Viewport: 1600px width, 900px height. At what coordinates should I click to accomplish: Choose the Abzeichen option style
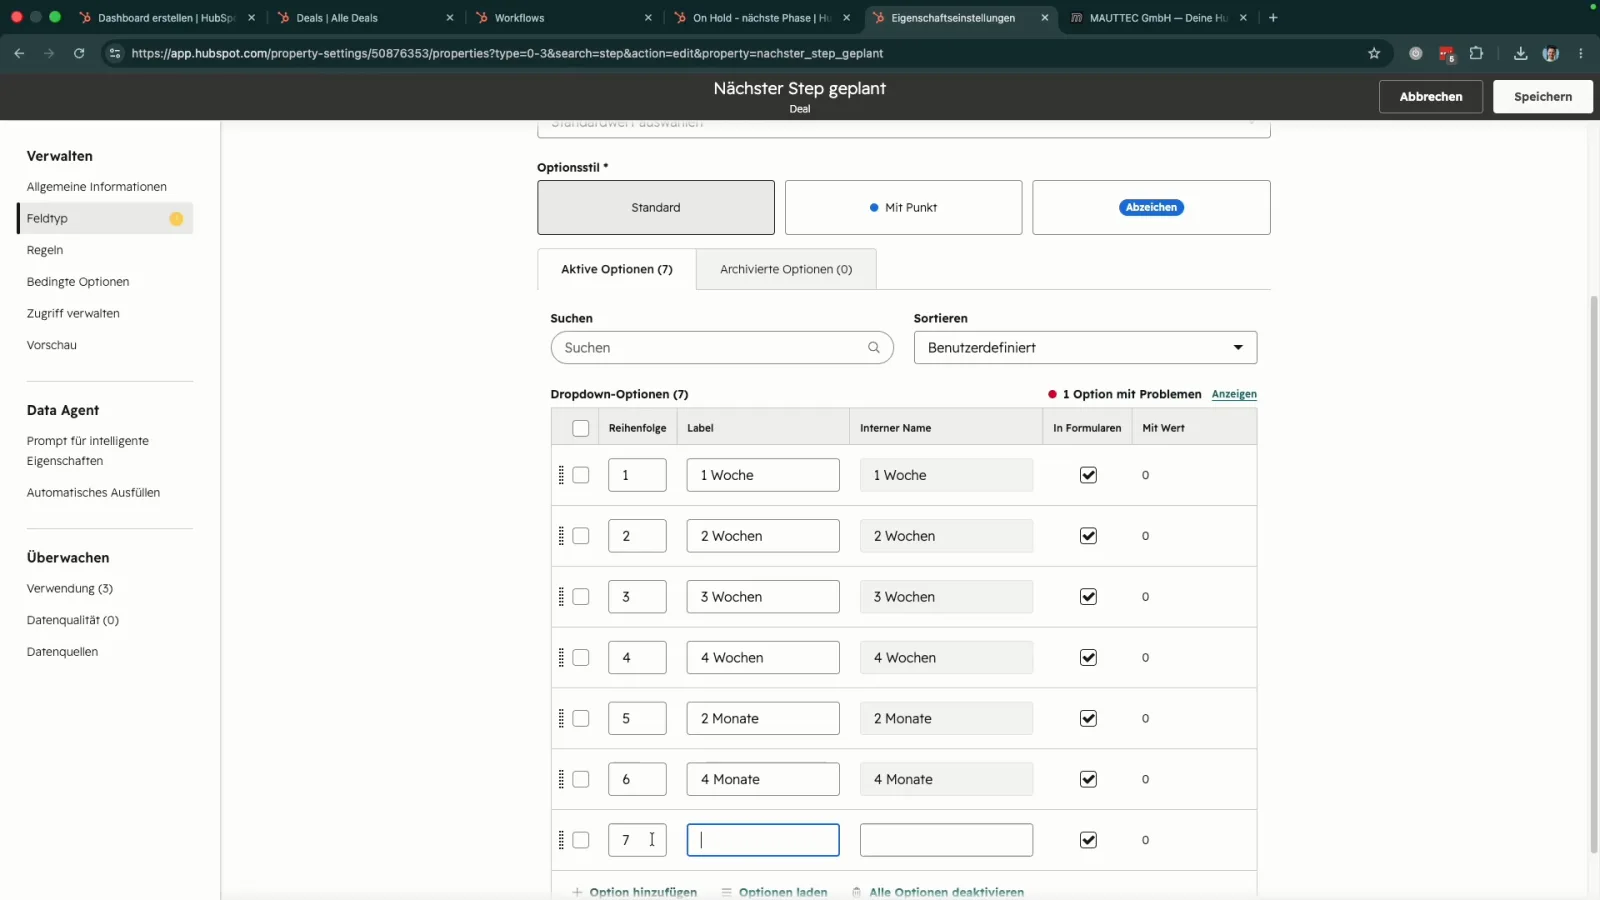tap(1151, 208)
